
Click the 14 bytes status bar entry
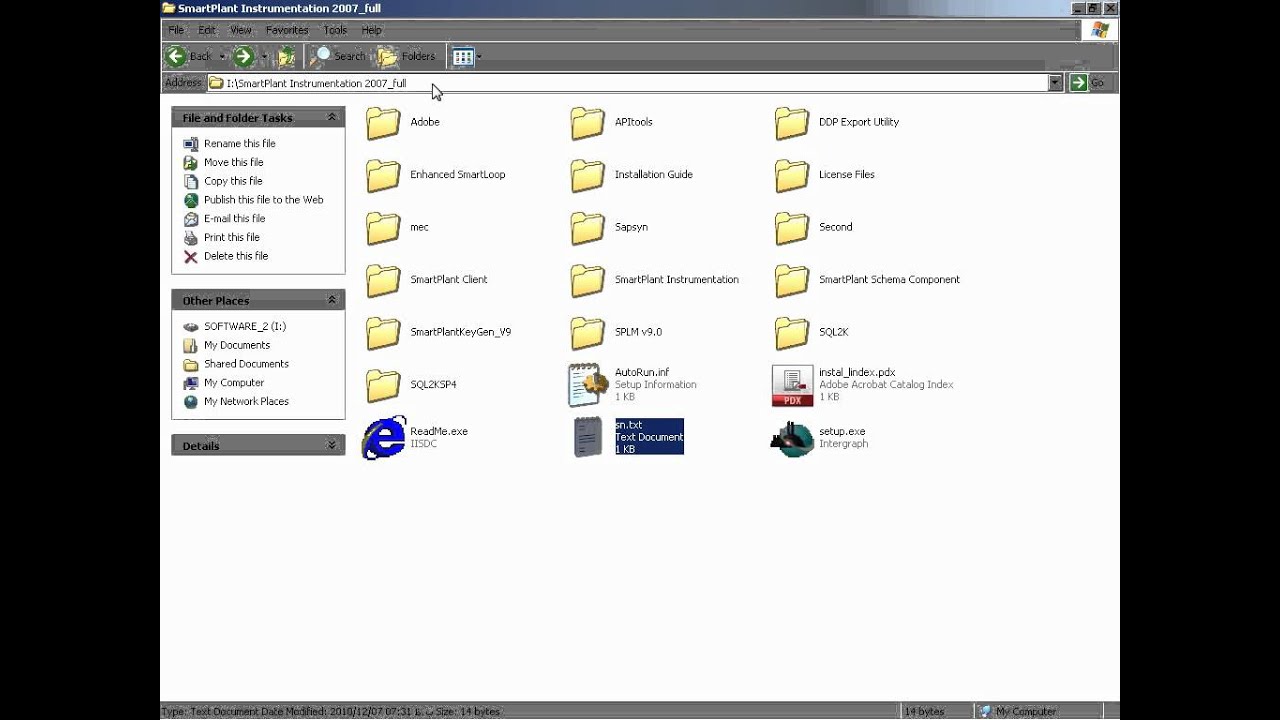[x=924, y=711]
